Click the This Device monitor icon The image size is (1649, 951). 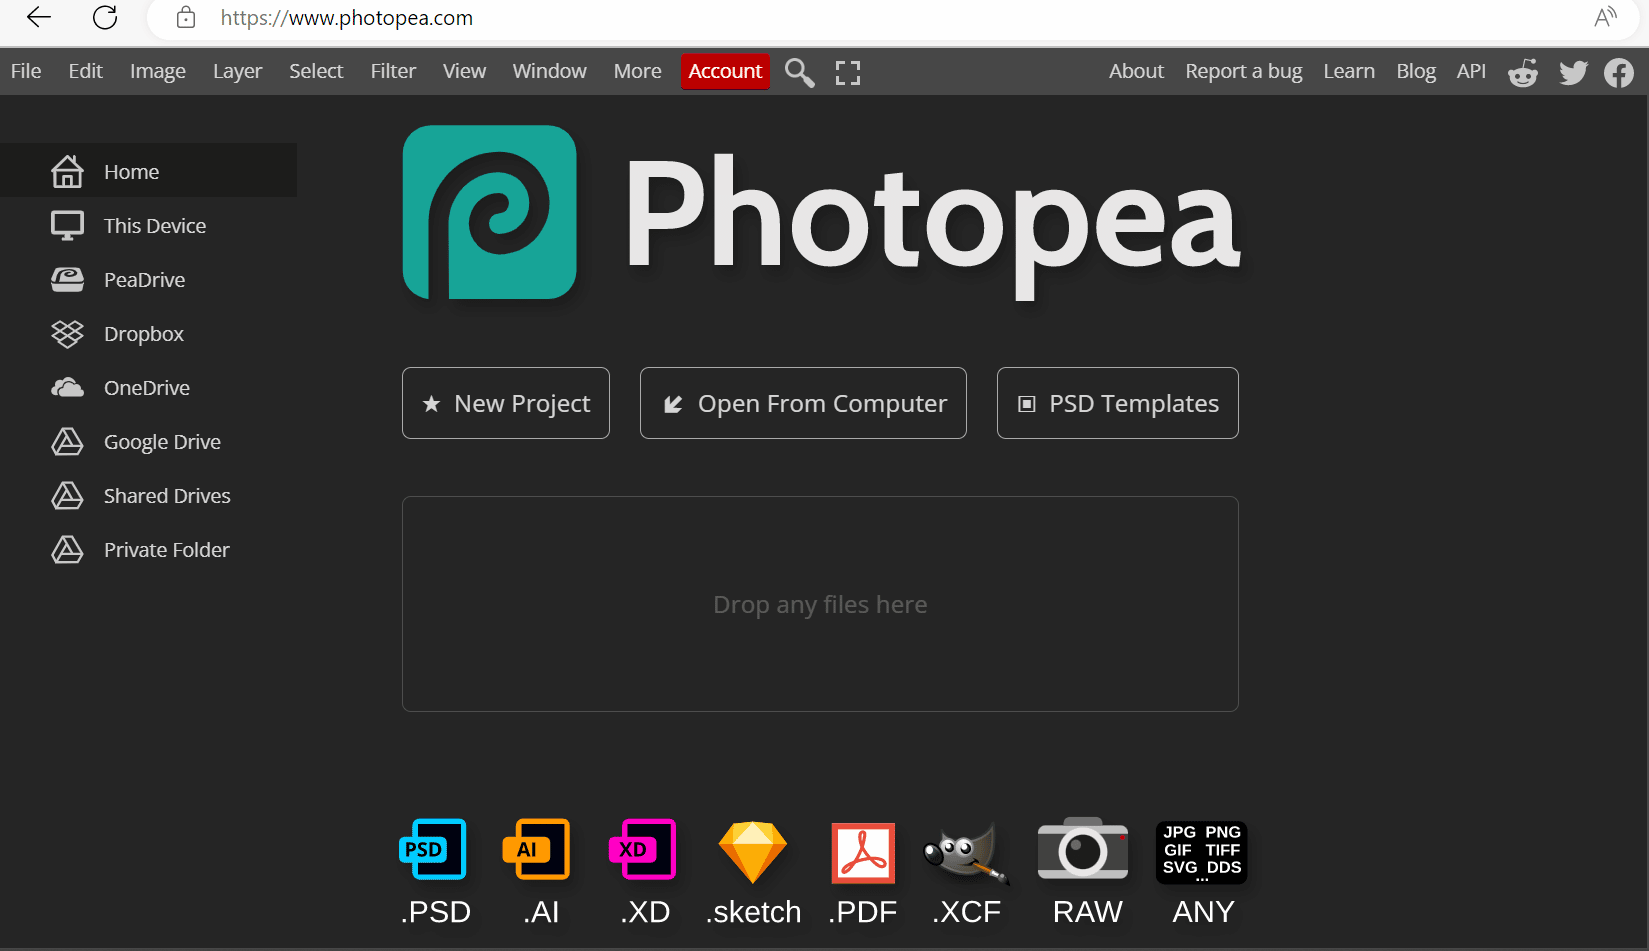[67, 225]
